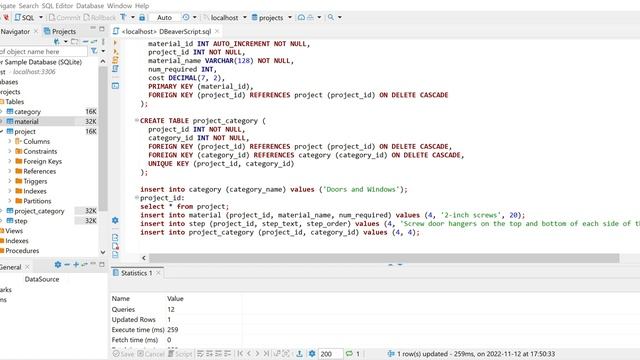Switch to the Projects tab

(x=60, y=31)
